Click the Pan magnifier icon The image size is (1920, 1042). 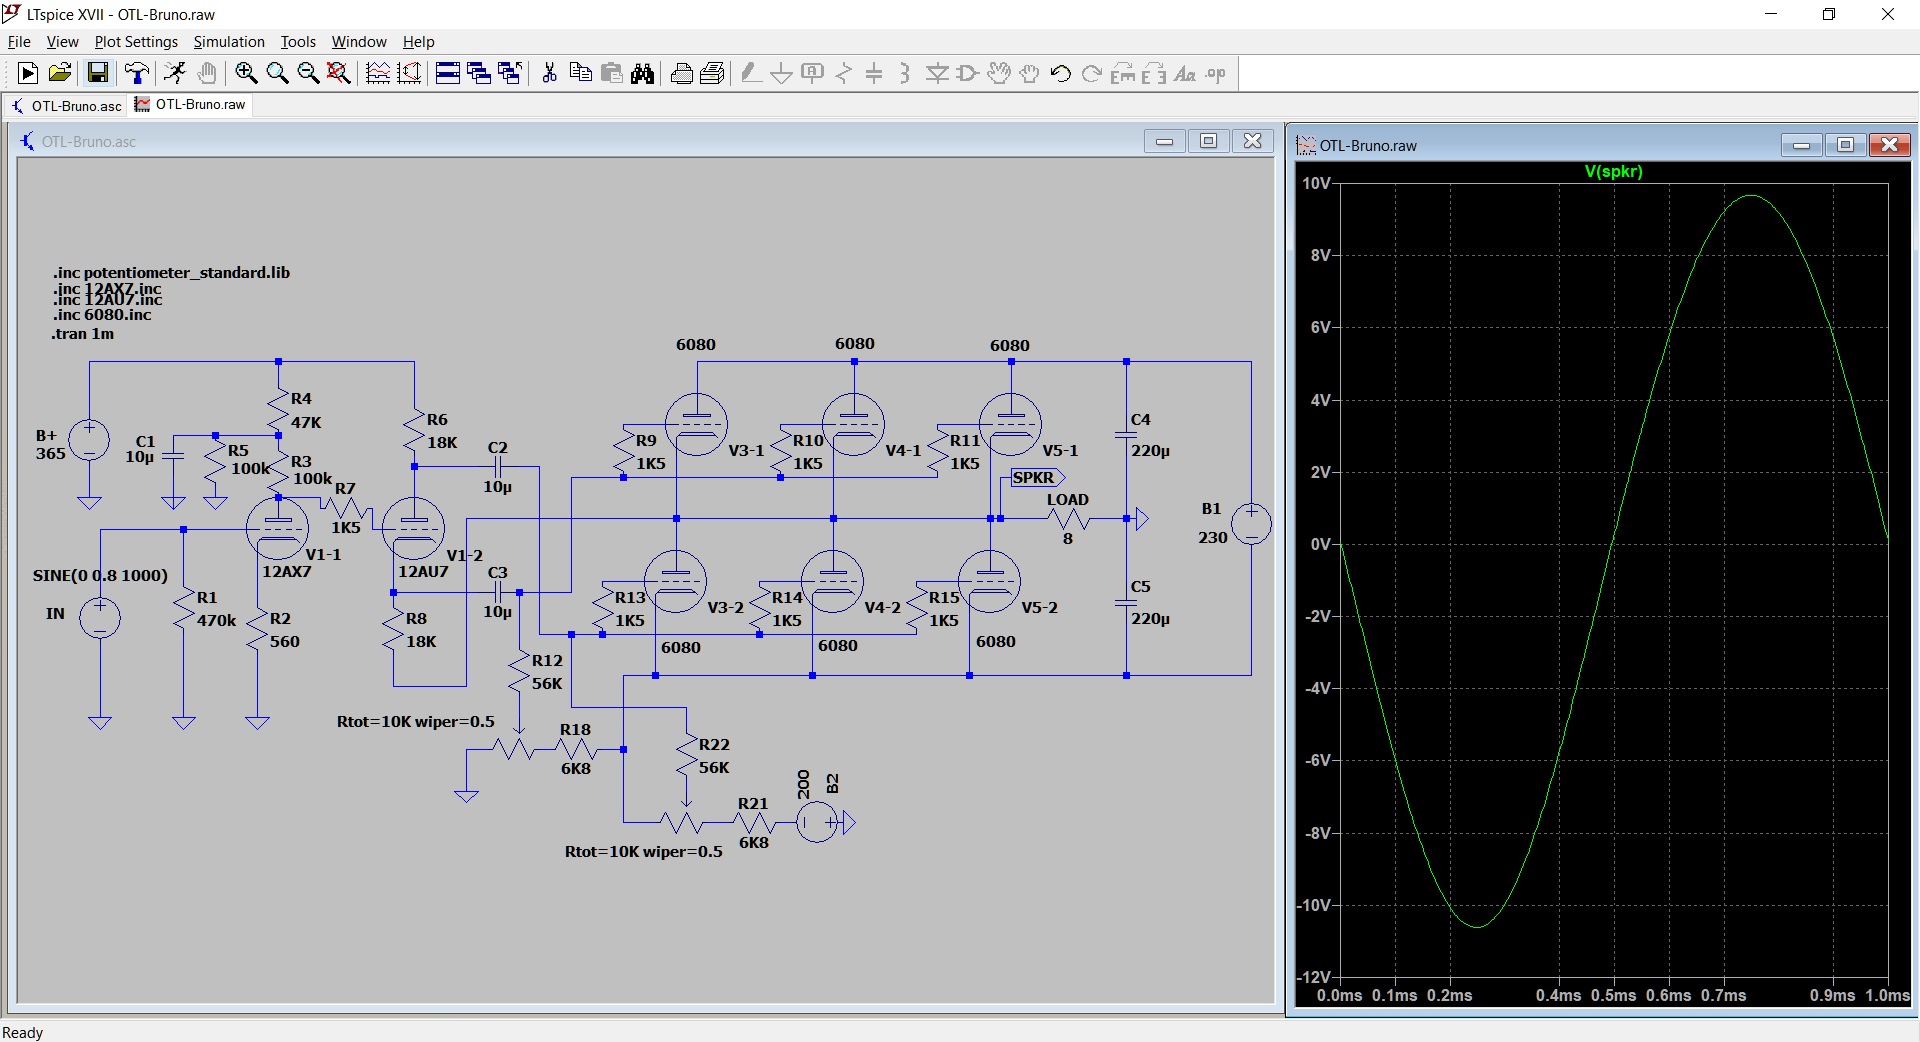point(277,73)
